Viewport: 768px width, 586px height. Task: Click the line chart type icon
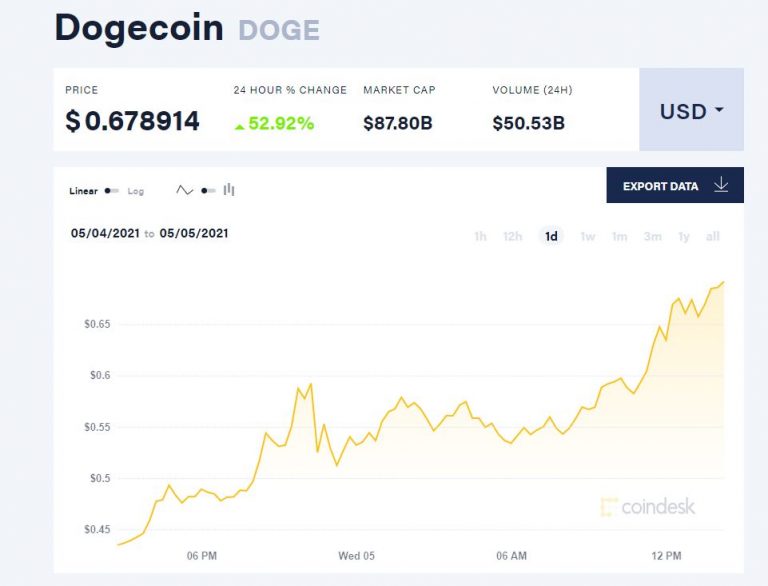[x=184, y=190]
